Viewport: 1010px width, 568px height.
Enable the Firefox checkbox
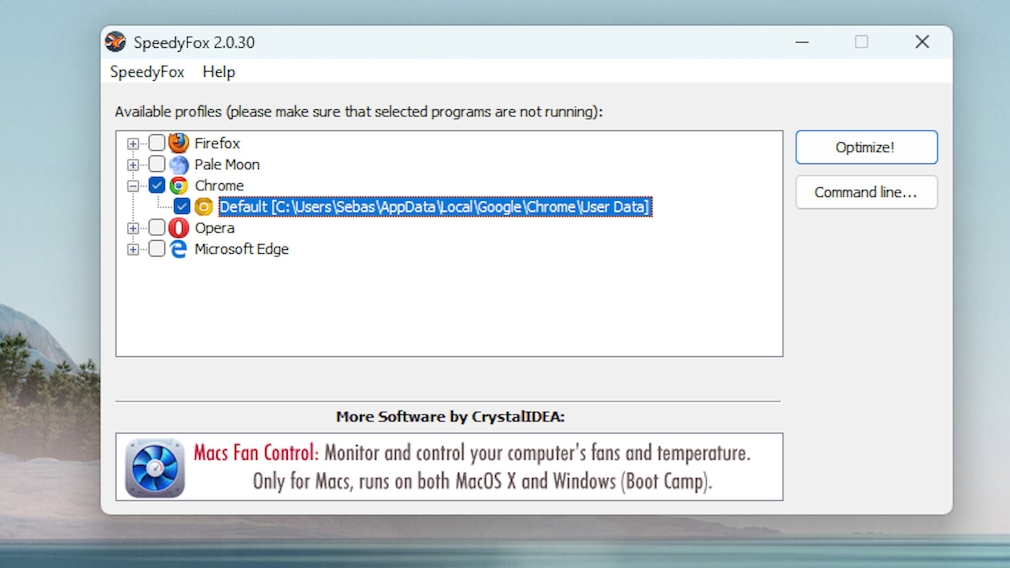tap(157, 143)
